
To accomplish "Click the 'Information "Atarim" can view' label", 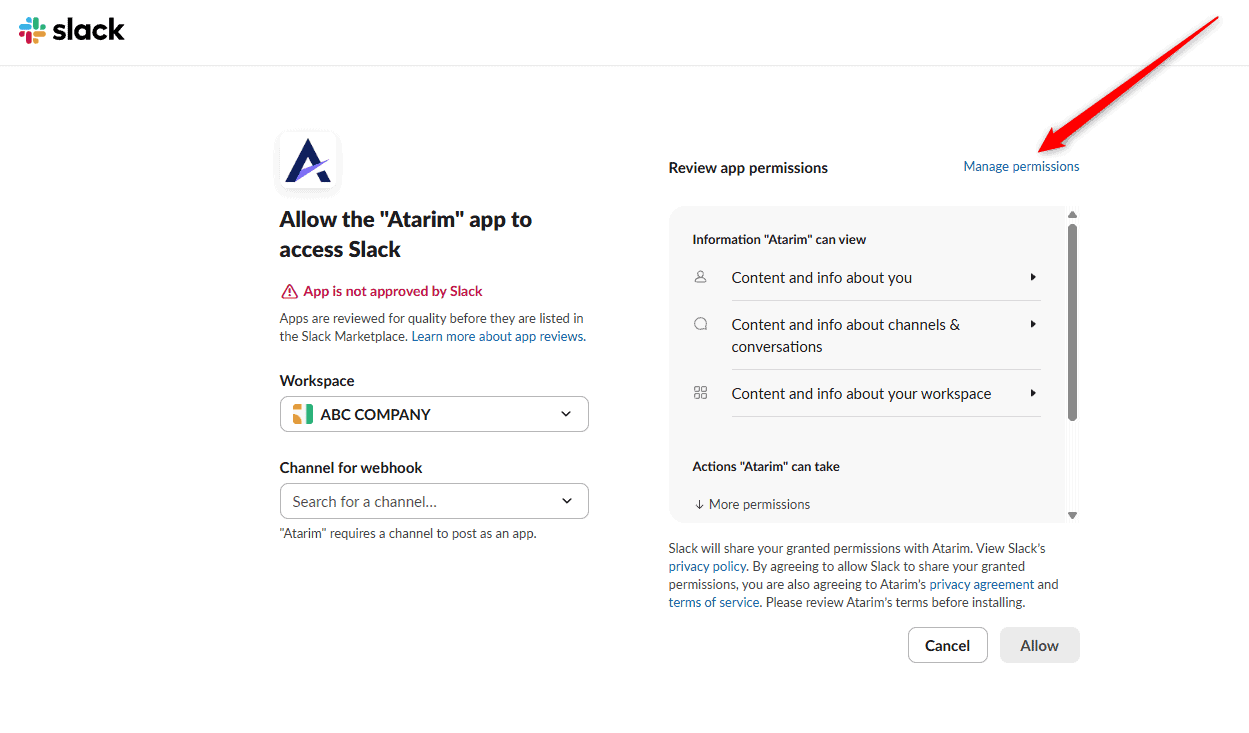I will (x=779, y=239).
